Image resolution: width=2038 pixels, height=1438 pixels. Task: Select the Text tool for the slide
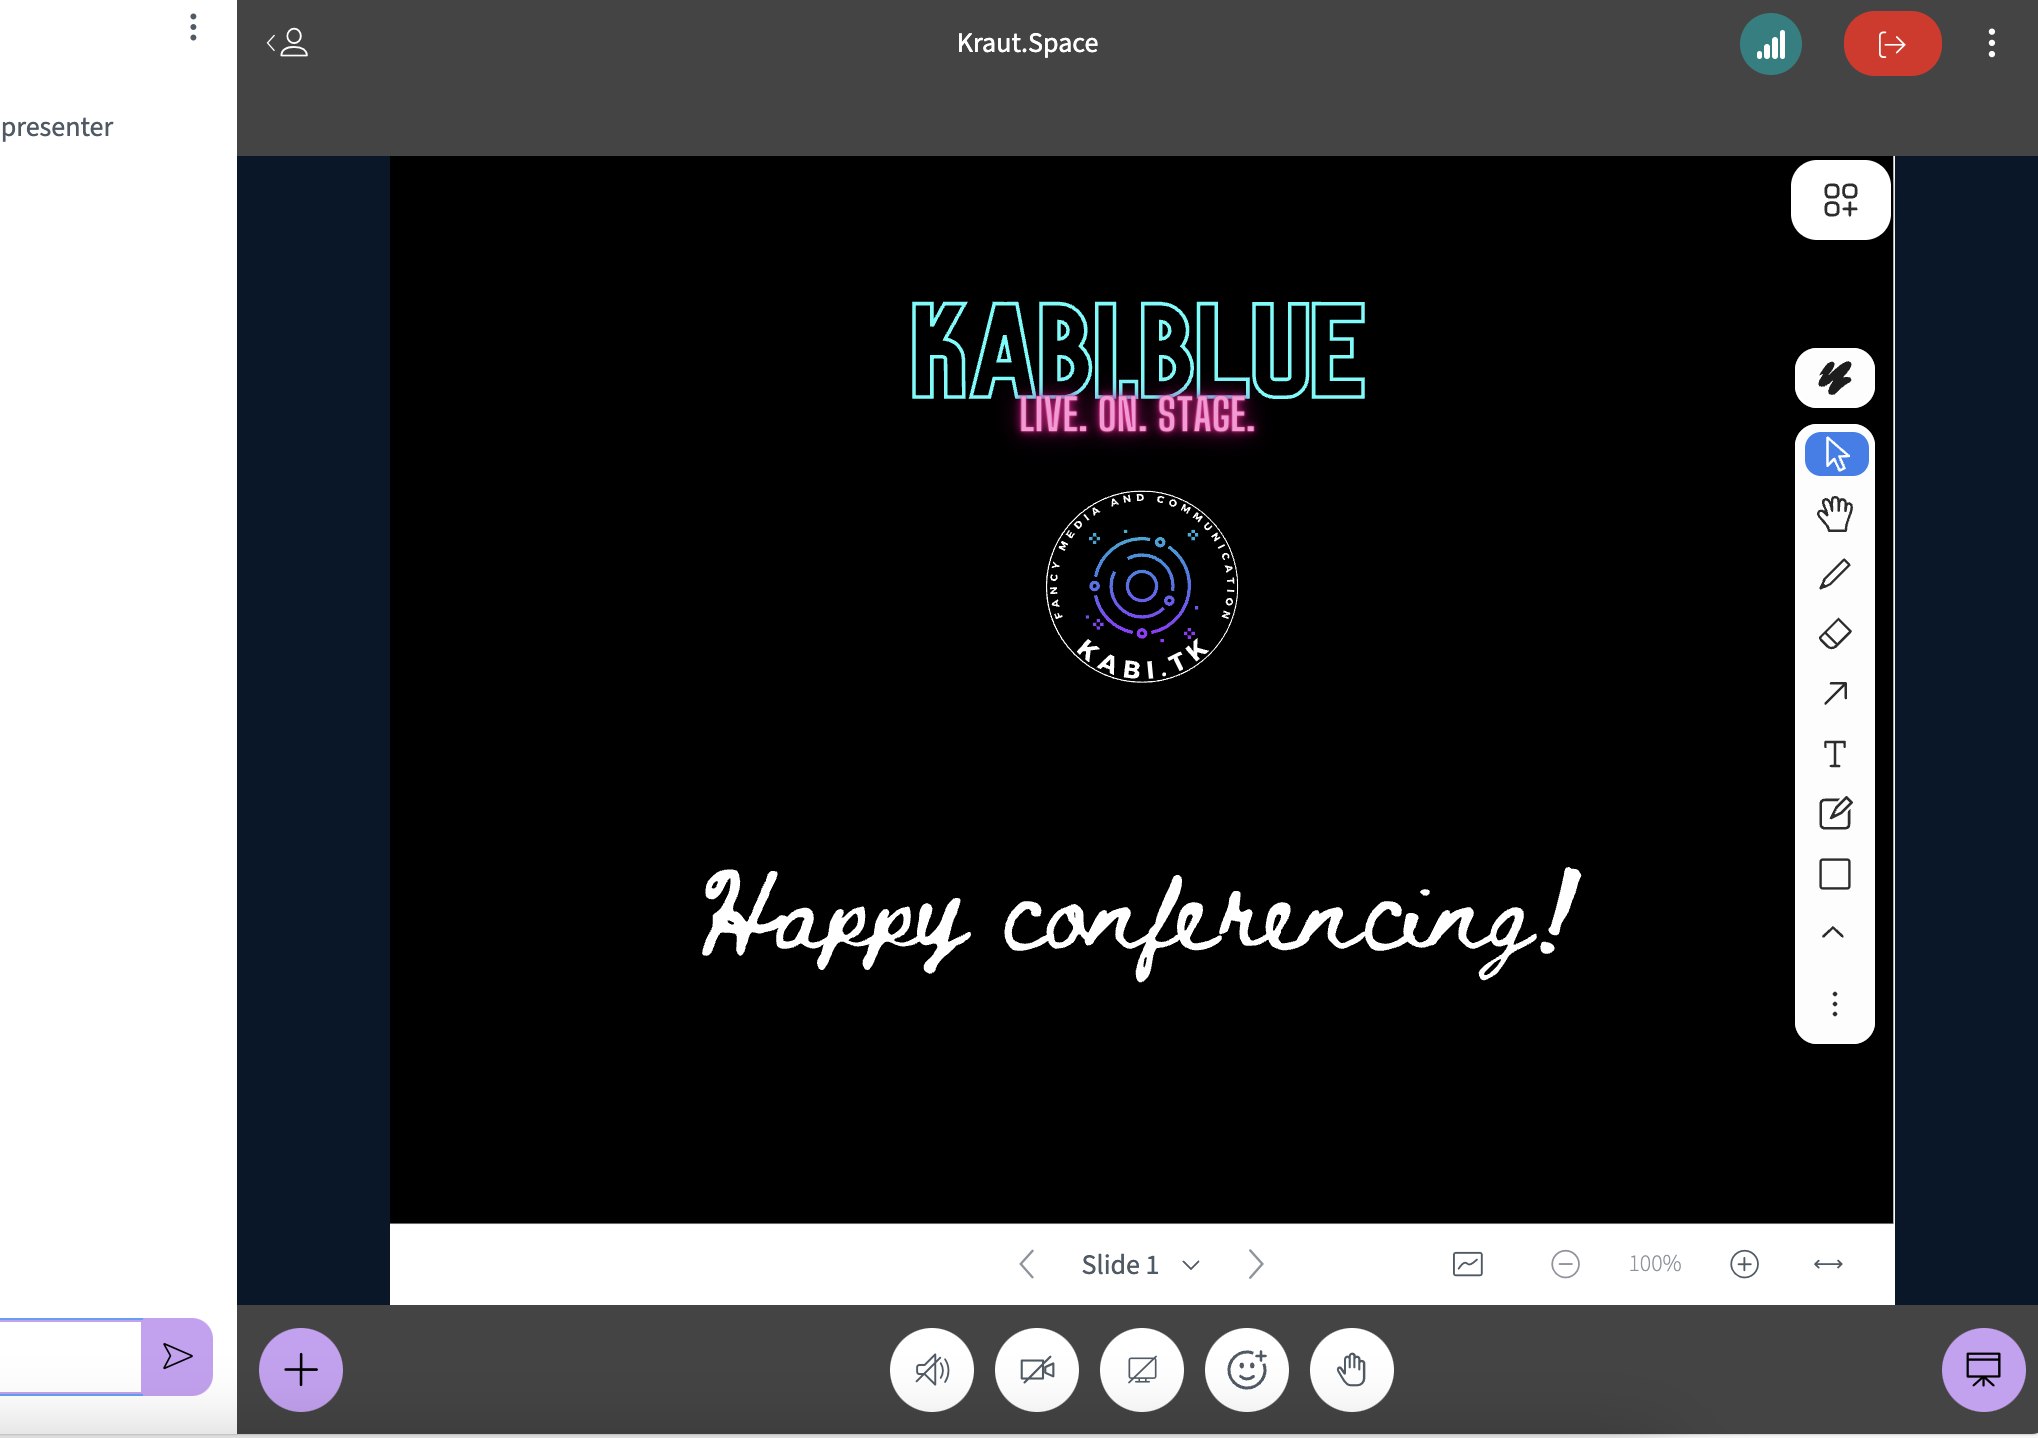point(1835,754)
